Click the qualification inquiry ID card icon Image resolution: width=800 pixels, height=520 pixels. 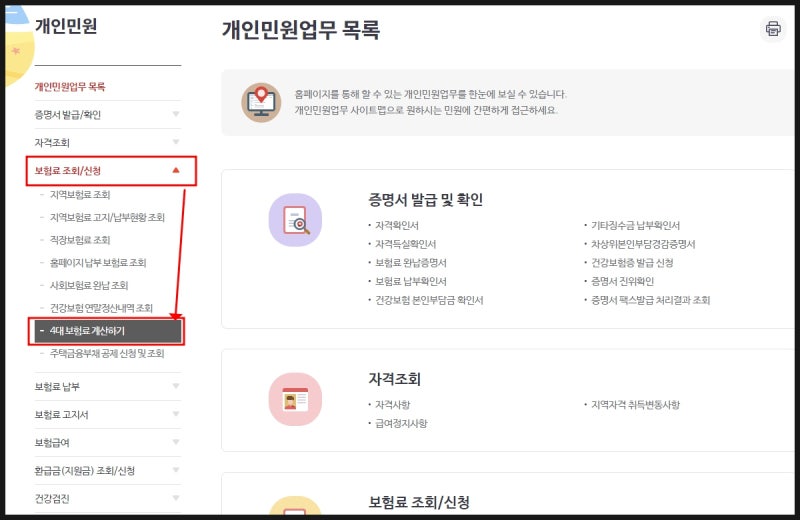pos(295,399)
